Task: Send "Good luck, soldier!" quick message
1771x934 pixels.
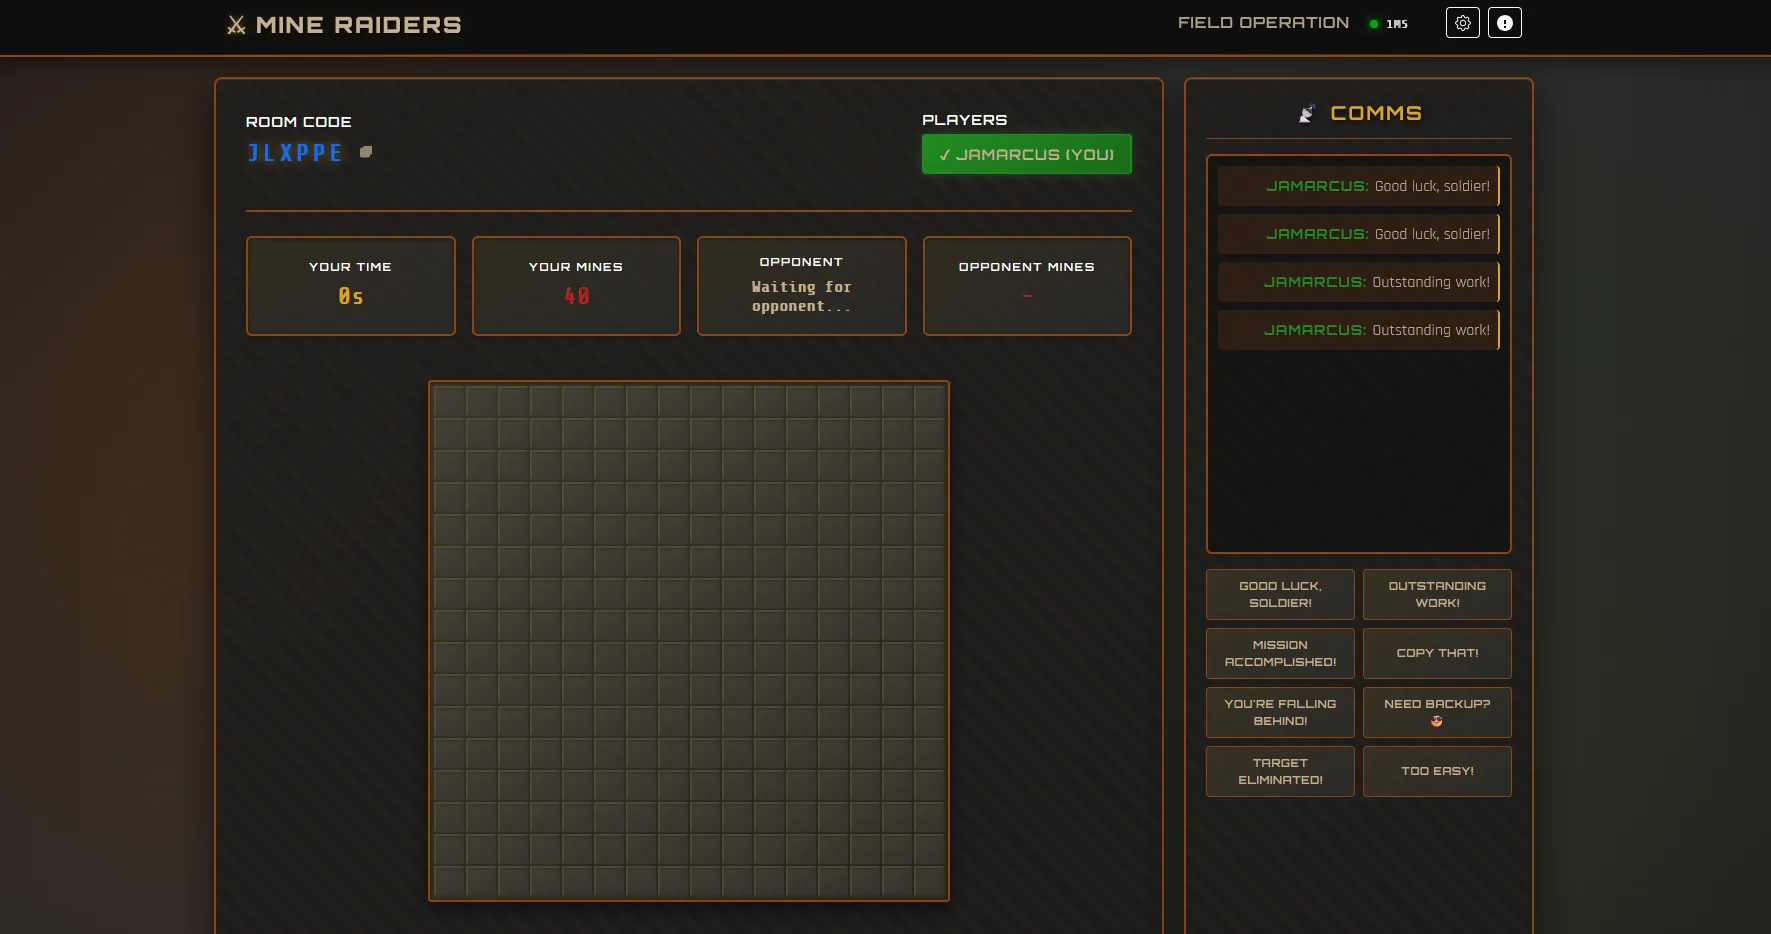Action: [x=1280, y=594]
